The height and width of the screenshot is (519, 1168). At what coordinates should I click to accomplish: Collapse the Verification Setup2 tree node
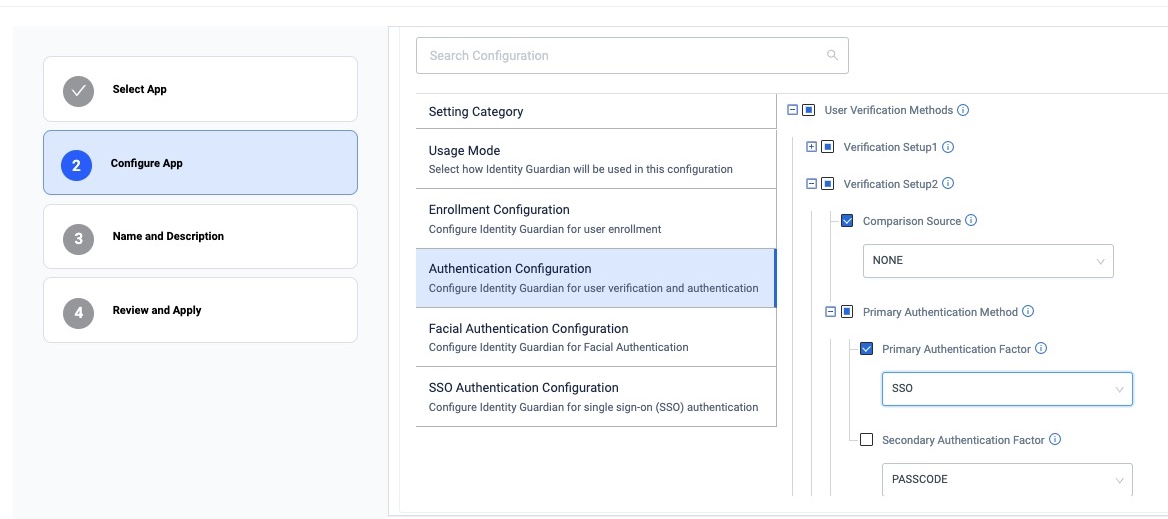[811, 184]
